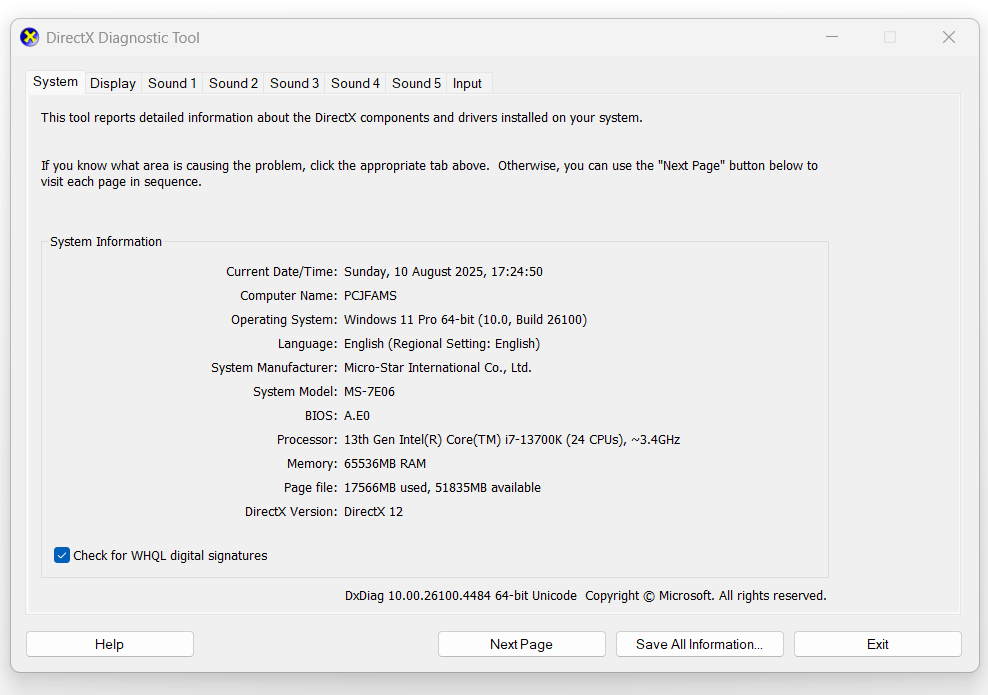Open the Sound 5 tab

[416, 83]
